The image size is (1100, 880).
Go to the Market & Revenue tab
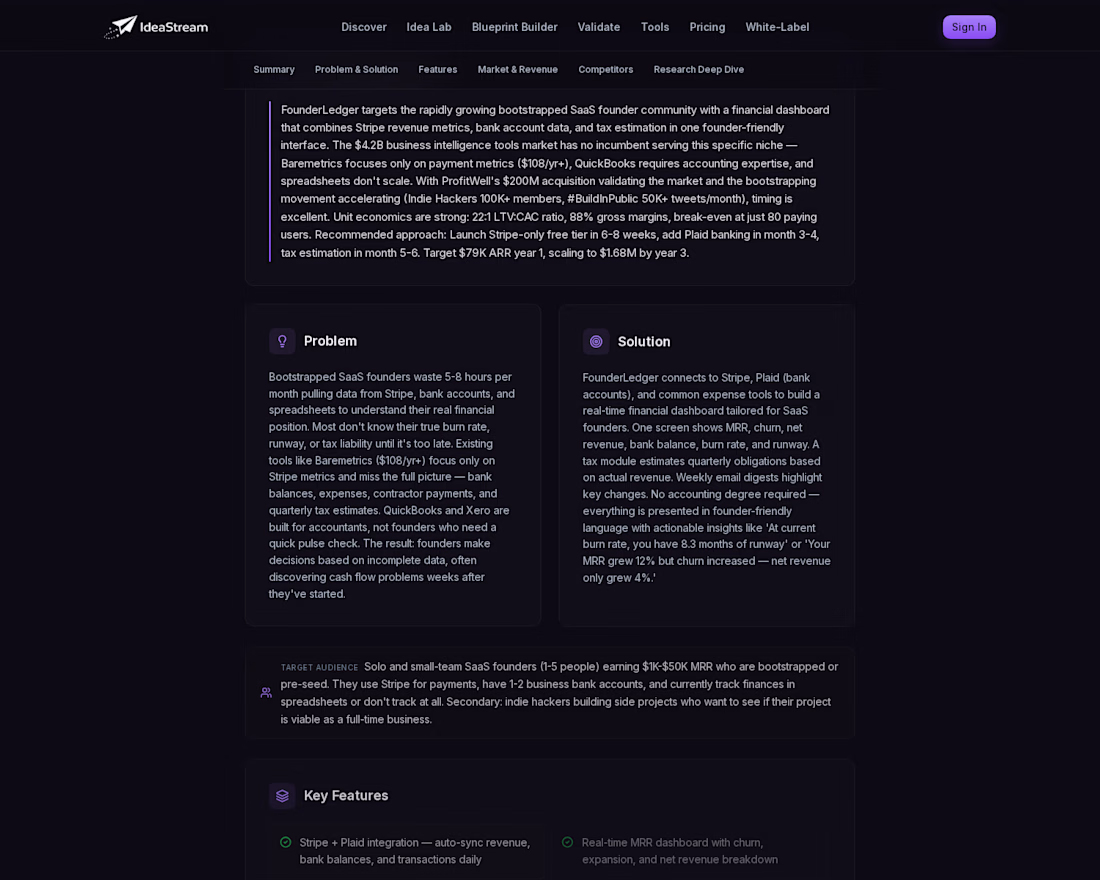tap(518, 69)
